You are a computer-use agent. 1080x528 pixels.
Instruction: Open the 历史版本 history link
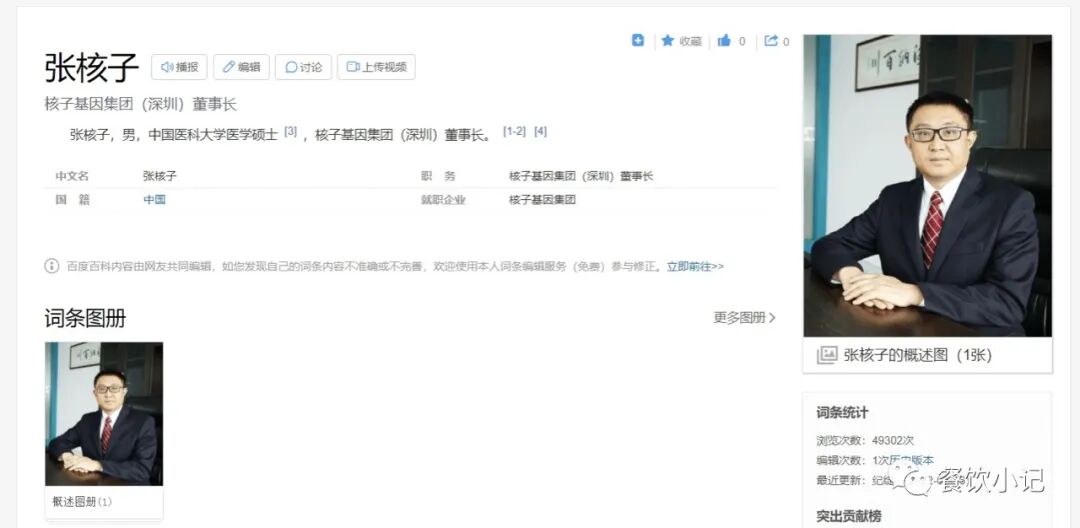tap(911, 461)
